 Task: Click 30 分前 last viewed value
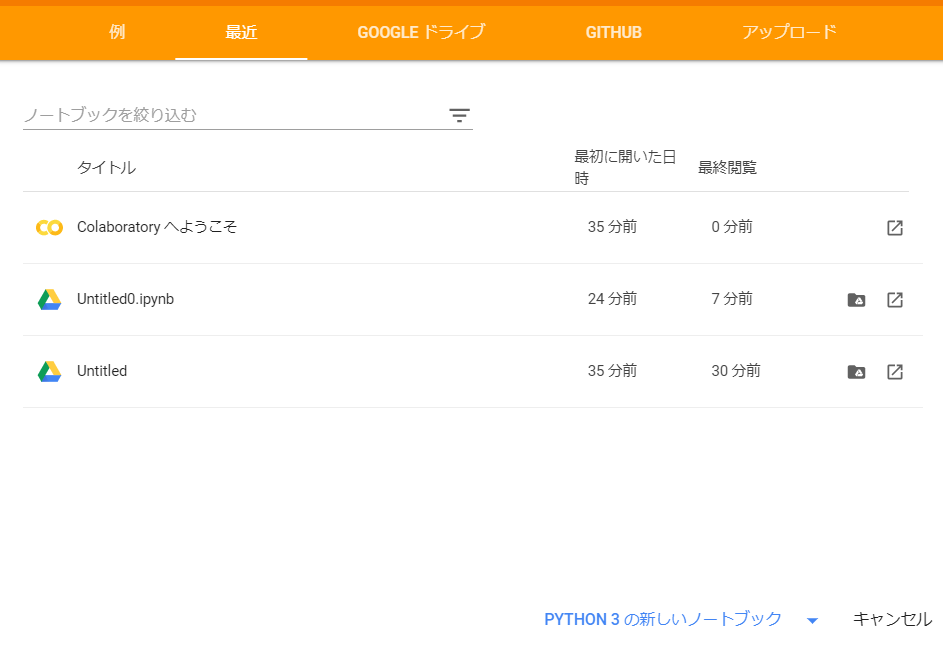(x=736, y=371)
